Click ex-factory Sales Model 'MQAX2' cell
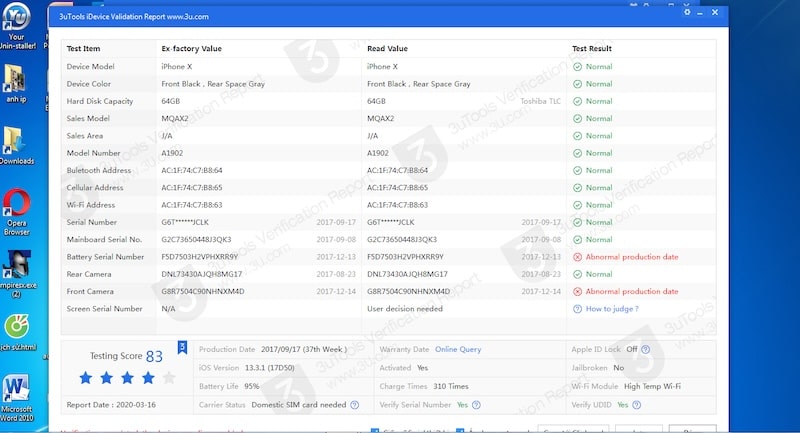Screen dimensions: 800x433 tap(174, 119)
